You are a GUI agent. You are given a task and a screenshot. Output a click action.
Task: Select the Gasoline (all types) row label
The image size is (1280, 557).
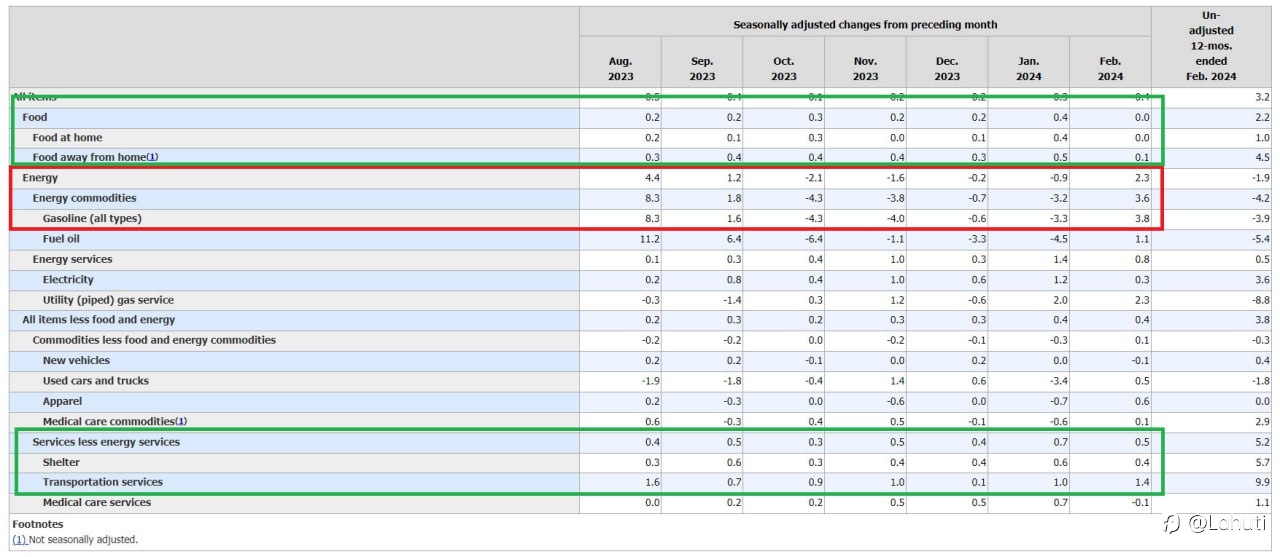click(92, 219)
